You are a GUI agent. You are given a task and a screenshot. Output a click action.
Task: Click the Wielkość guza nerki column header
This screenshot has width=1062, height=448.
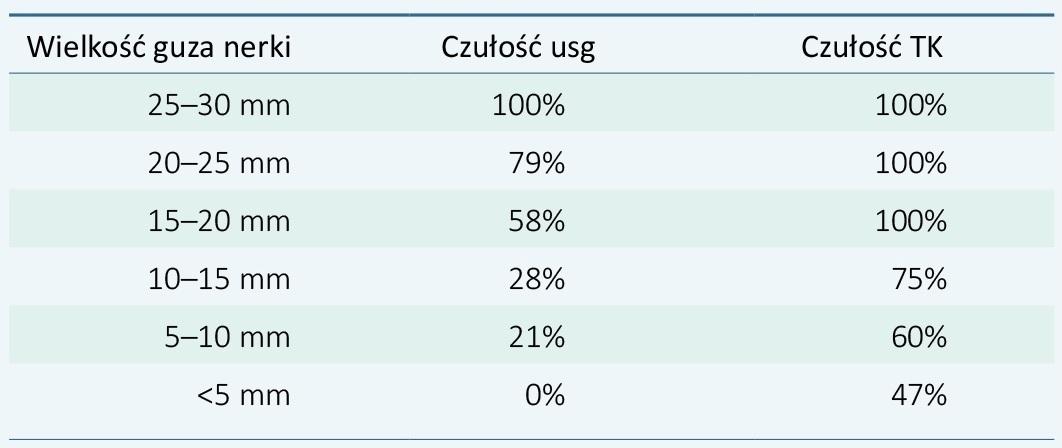158,48
